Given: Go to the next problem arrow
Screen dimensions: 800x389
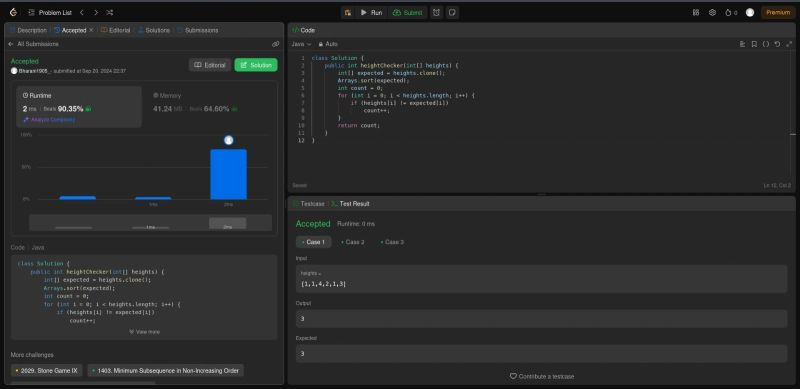Looking at the screenshot, I should click(95, 12).
